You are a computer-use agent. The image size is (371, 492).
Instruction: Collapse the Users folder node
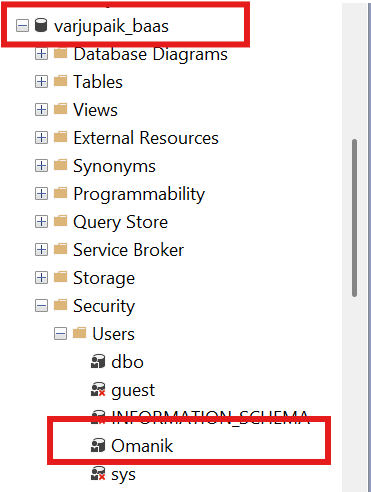point(60,334)
